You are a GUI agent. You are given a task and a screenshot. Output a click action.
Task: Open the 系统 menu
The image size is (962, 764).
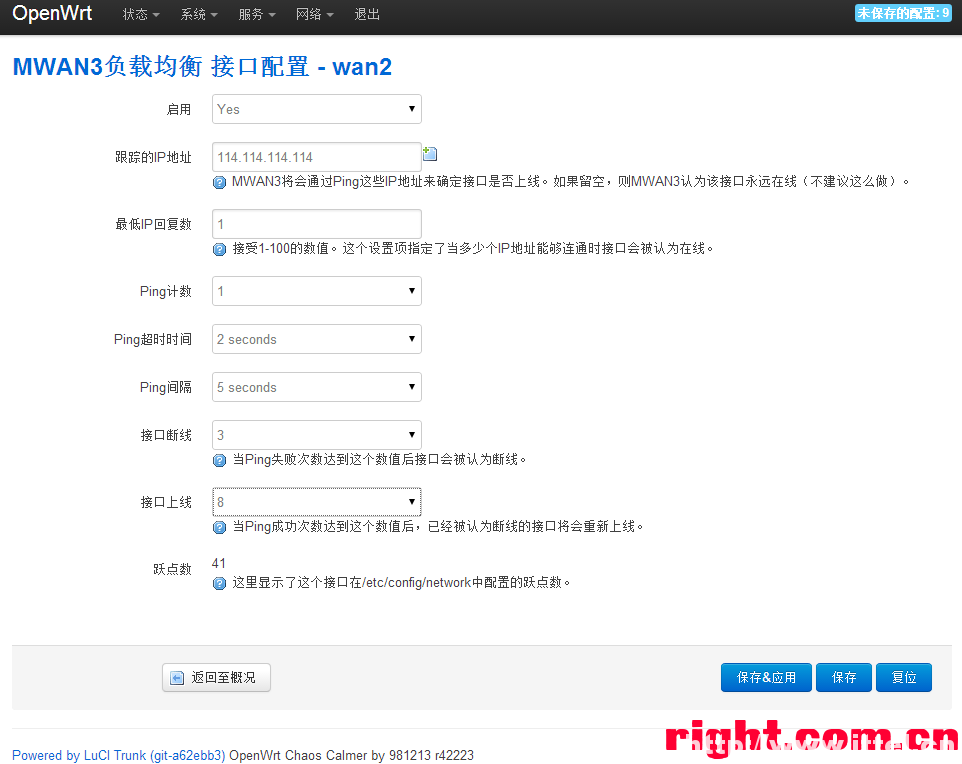[199, 14]
